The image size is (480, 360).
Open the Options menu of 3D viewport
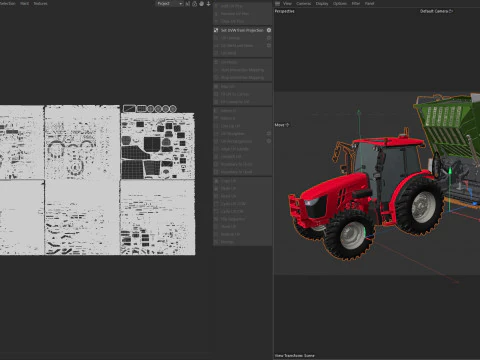tap(340, 4)
